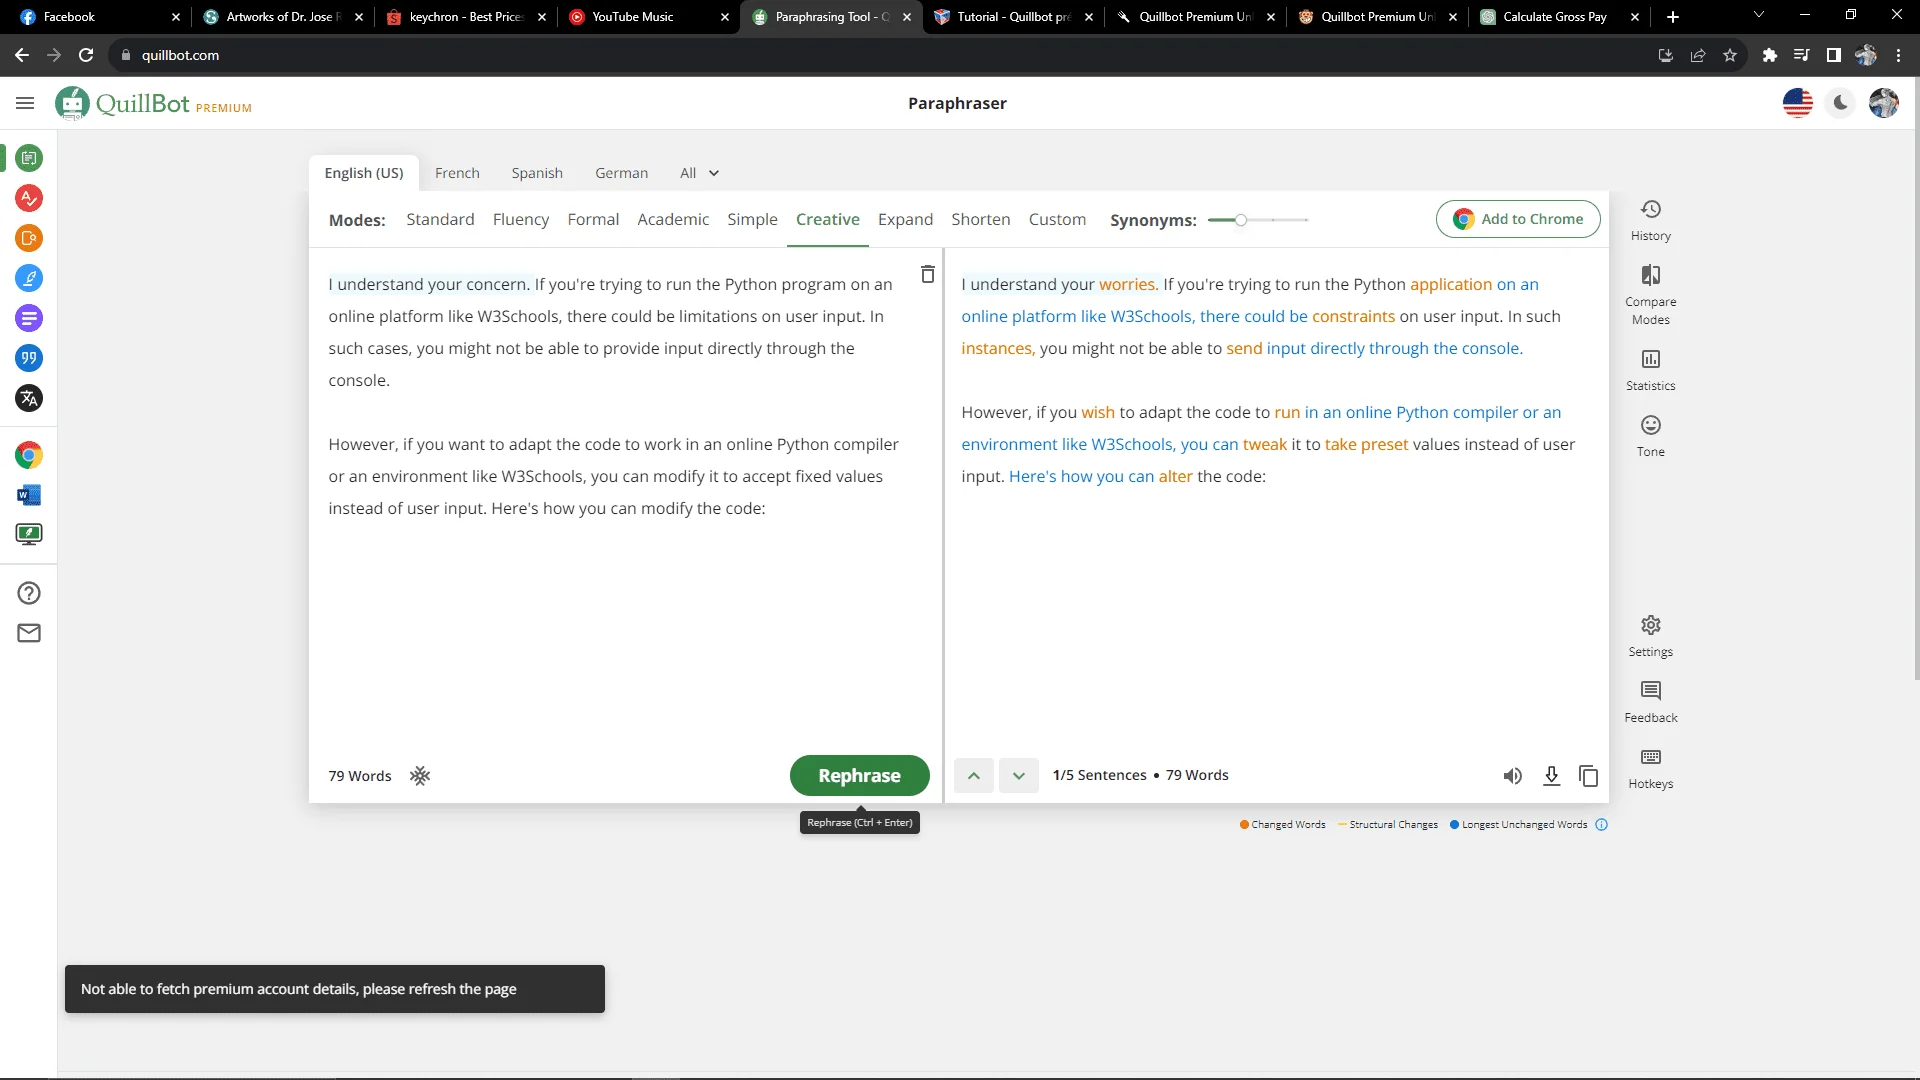This screenshot has height=1080, width=1920.
Task: Open the Hotkeys keyboard panel
Action: click(x=1650, y=769)
